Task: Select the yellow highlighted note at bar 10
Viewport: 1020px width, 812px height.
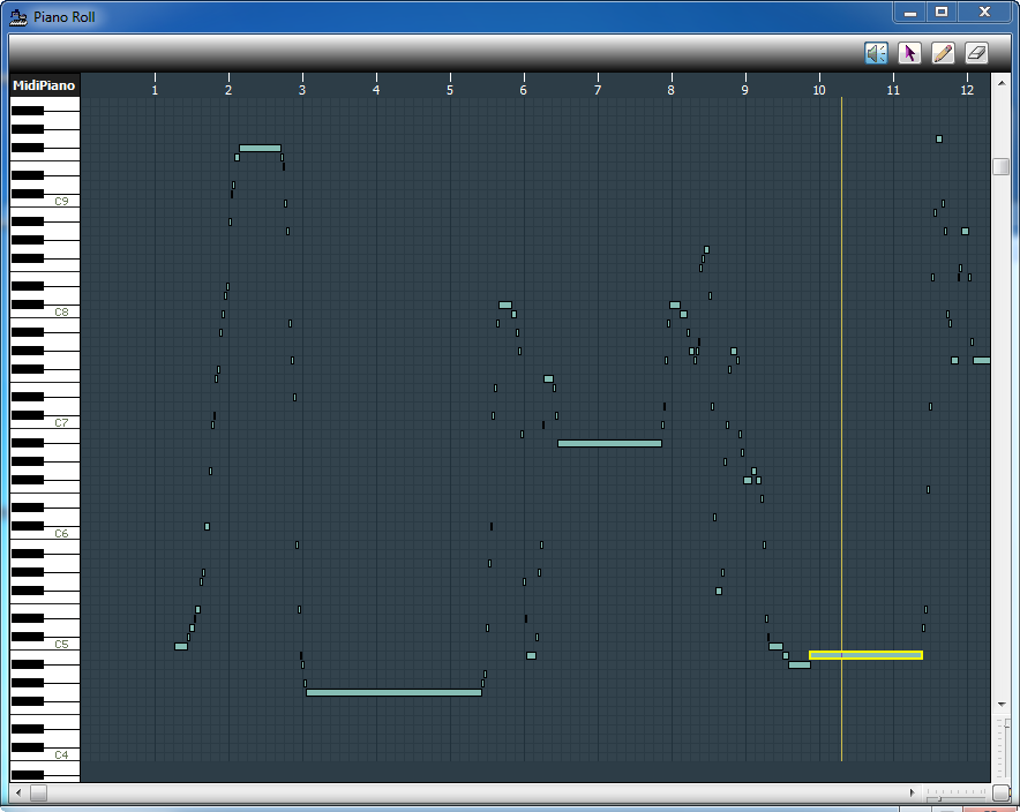Action: pos(866,655)
